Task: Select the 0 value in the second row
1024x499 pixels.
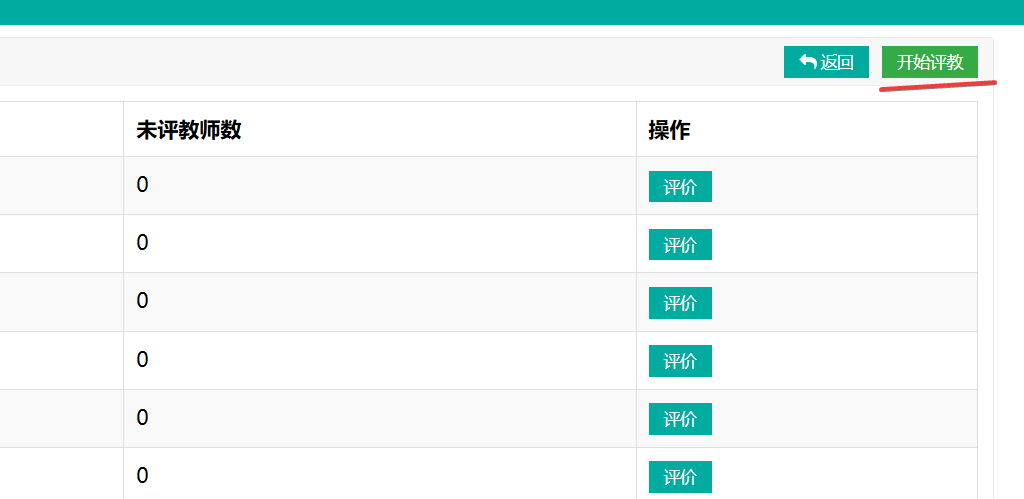Action: 143,243
